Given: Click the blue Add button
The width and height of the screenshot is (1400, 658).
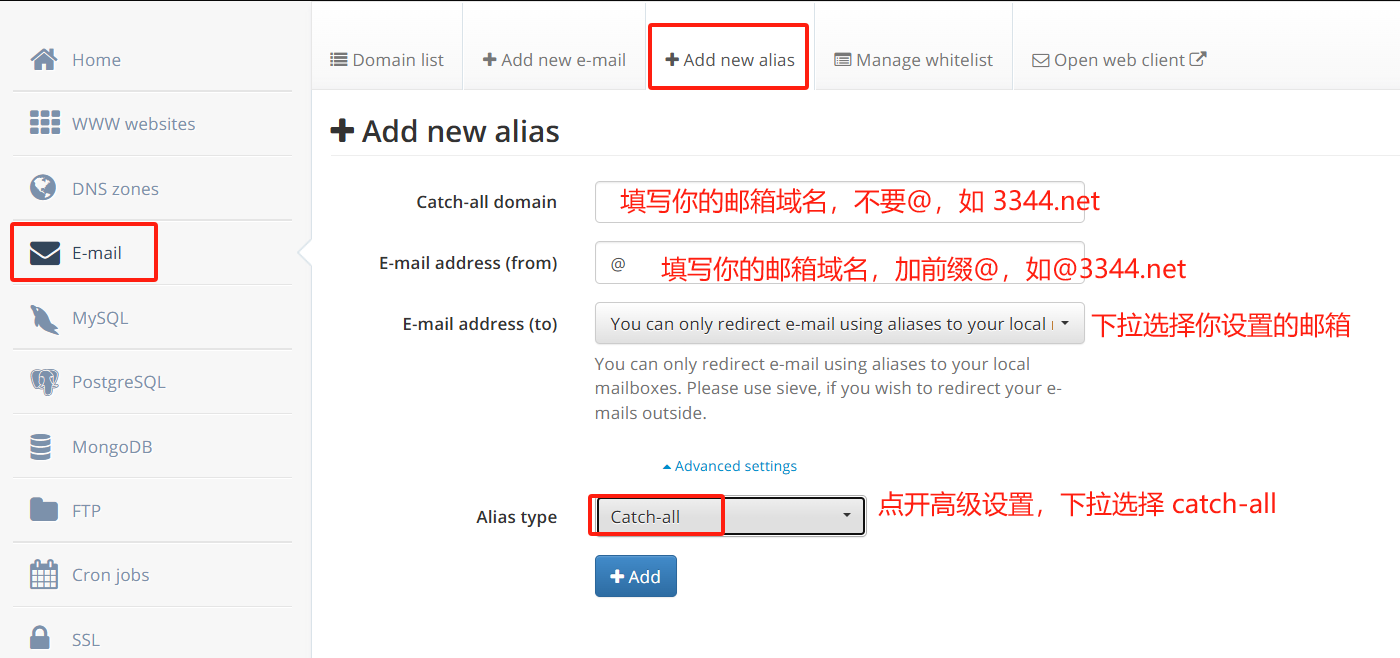Looking at the screenshot, I should click(636, 576).
